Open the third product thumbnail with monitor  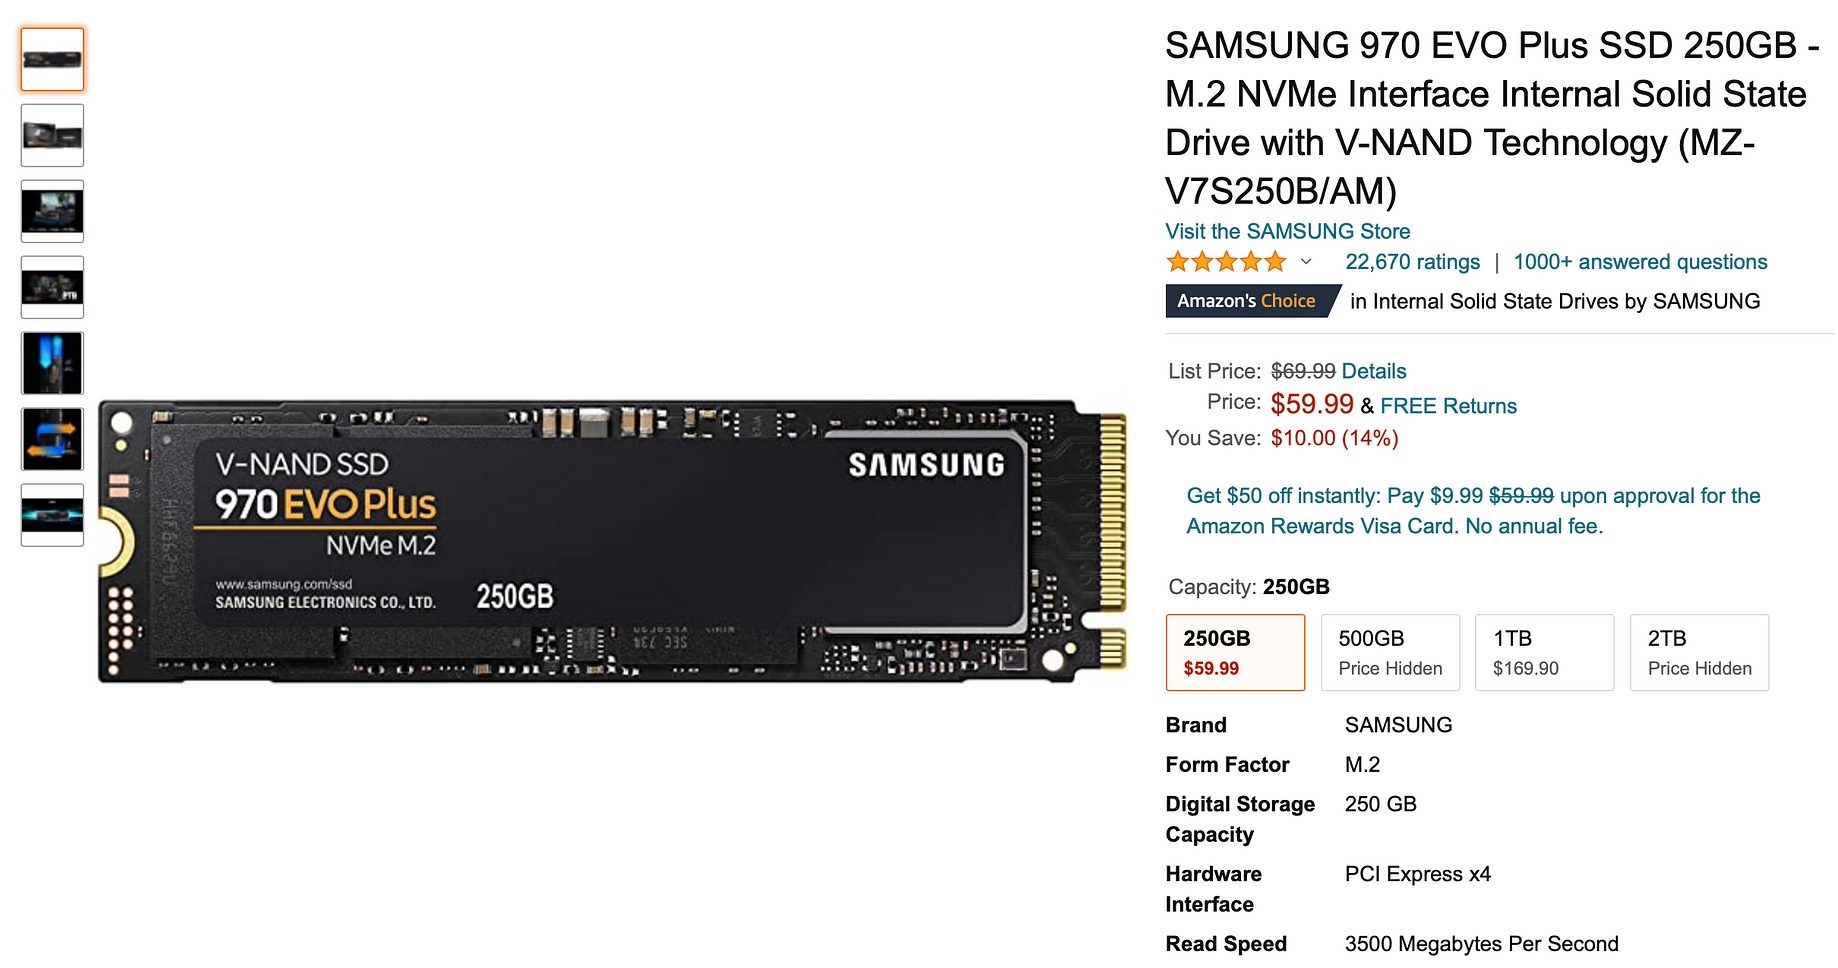[x=52, y=211]
